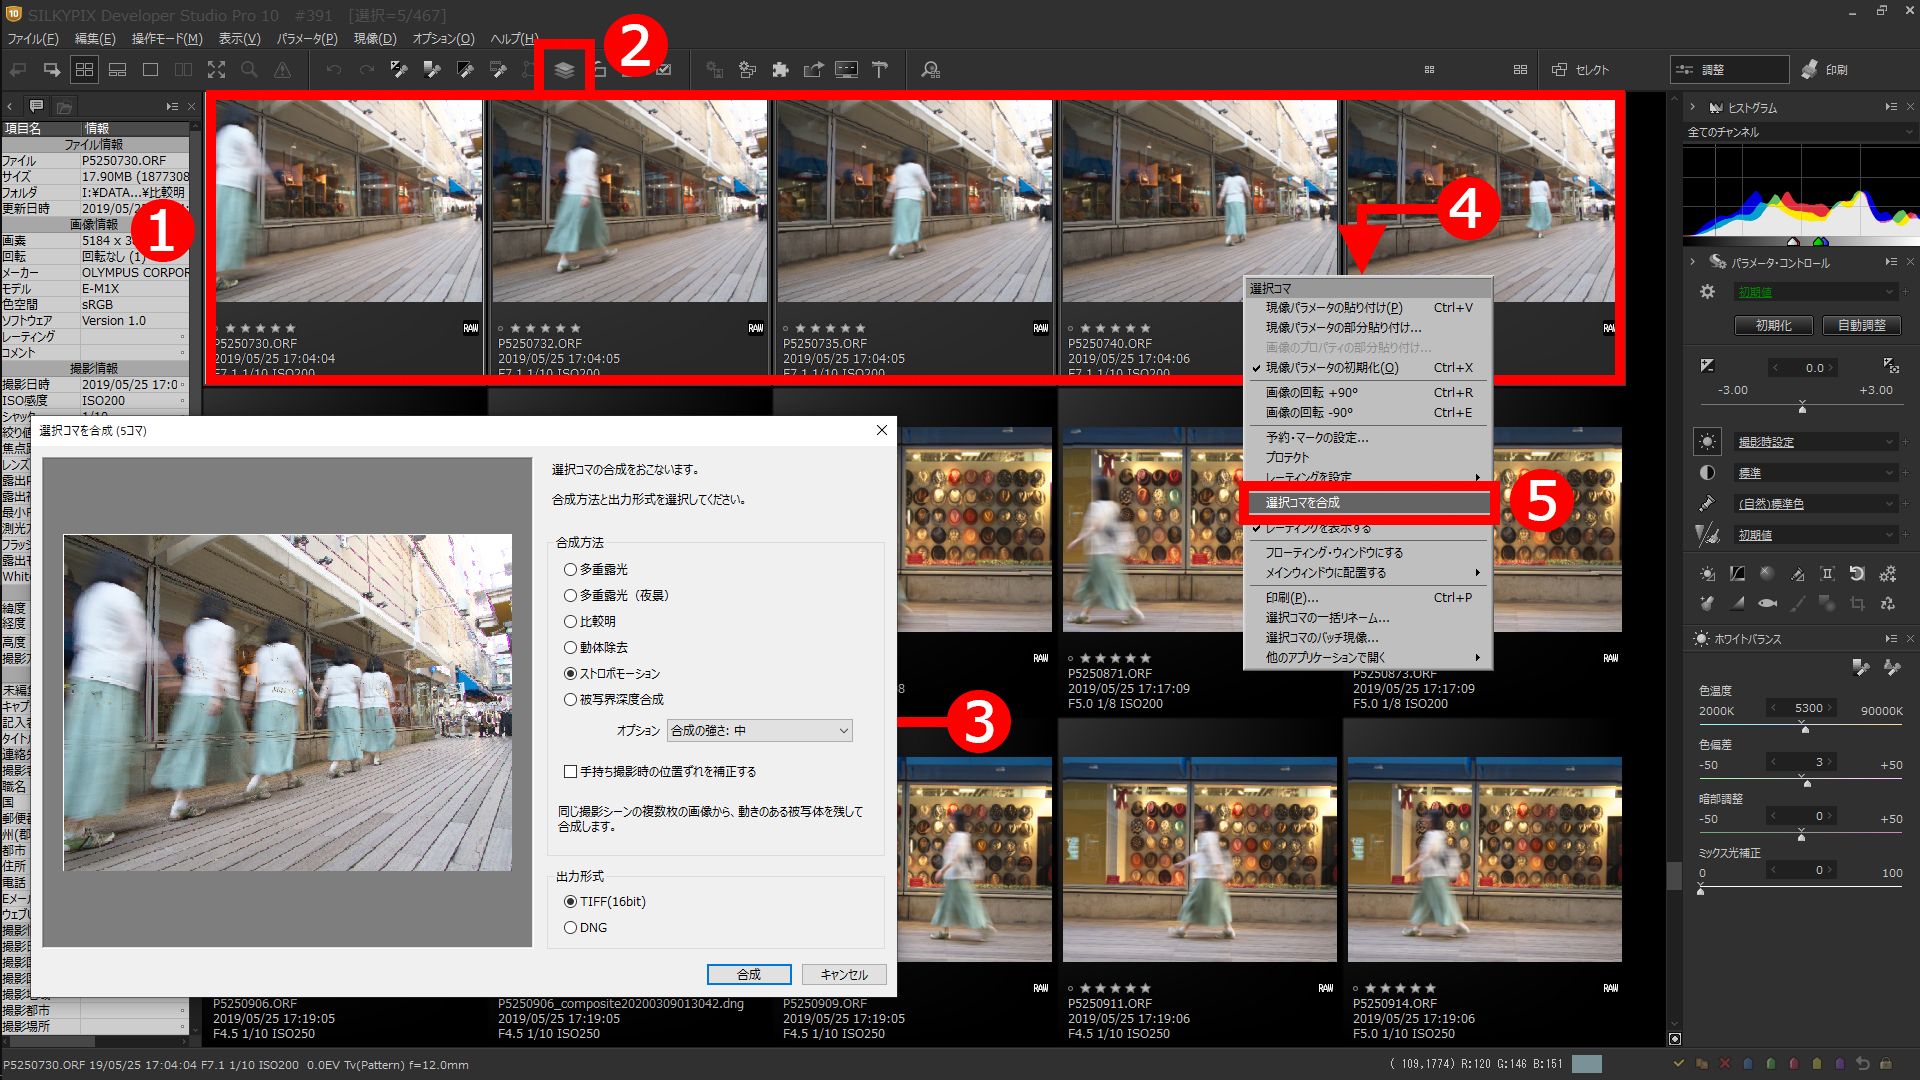Click the 色温度 slider handle
The width and height of the screenshot is (1920, 1080).
pyautogui.click(x=1805, y=729)
